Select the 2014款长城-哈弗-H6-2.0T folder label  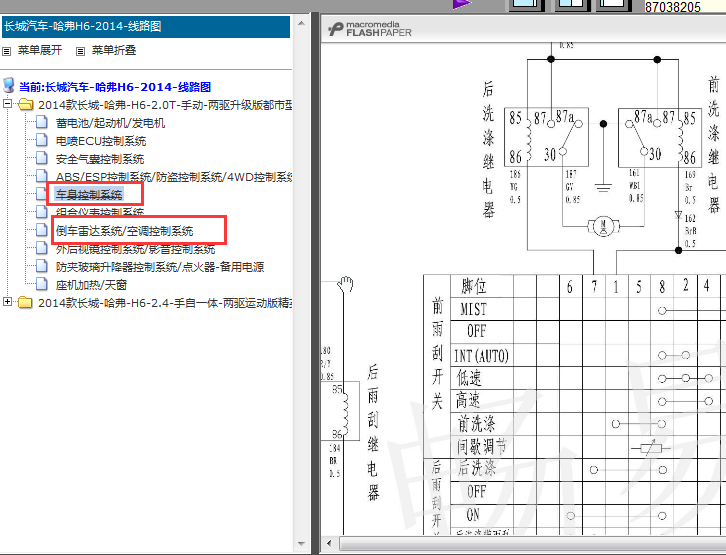point(165,105)
